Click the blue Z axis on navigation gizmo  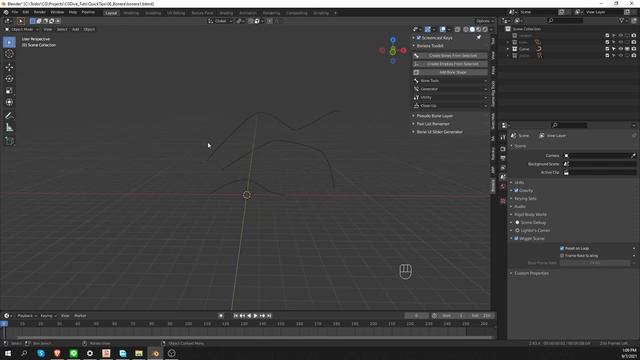pyautogui.click(x=393, y=40)
